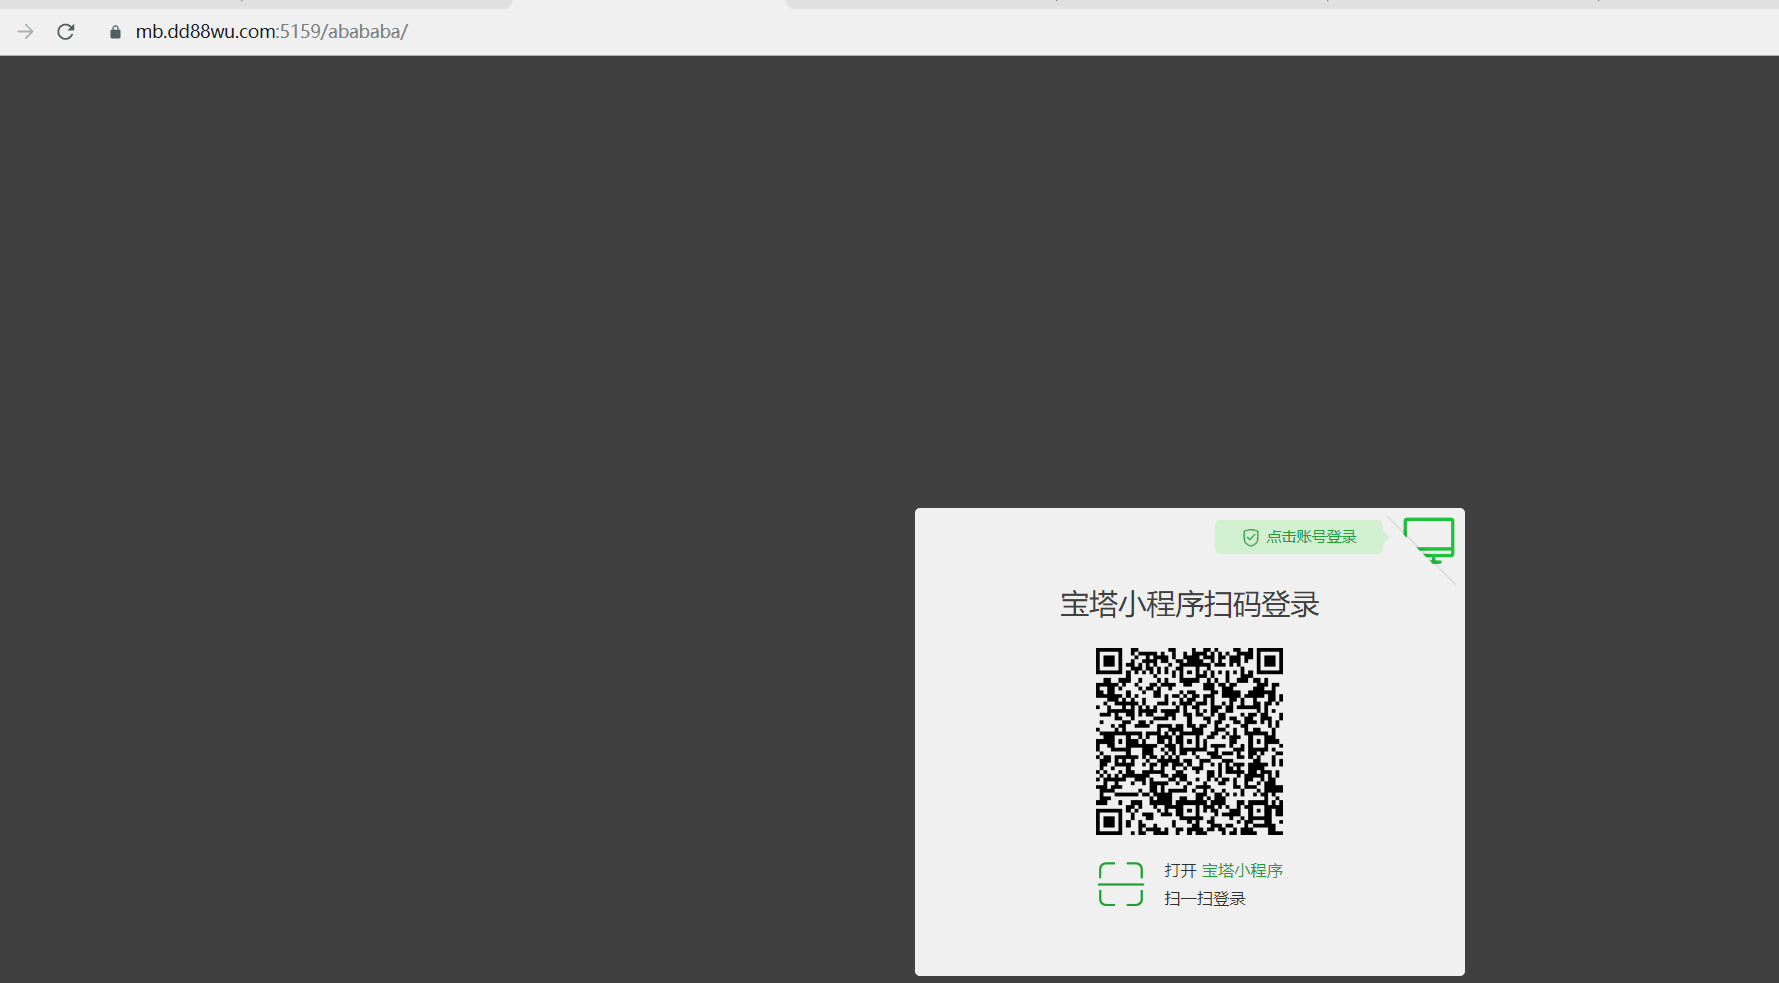Screen dimensions: 1779x983
Task: Click the 扫一扫登录 text
Action: click(1205, 899)
